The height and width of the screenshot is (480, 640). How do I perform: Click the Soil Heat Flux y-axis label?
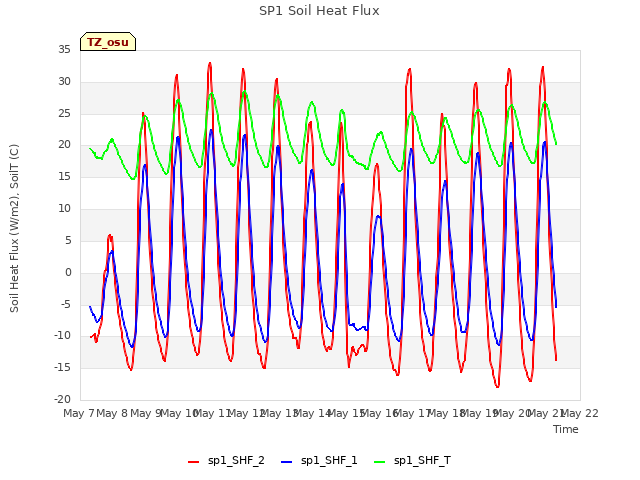[x=14, y=228]
